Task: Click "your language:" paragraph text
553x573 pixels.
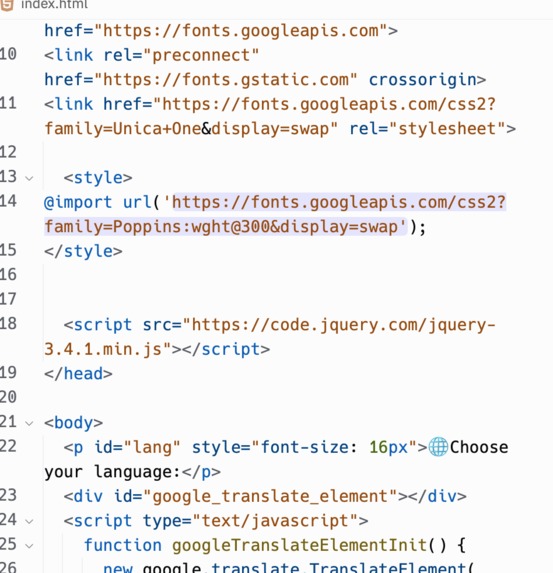Action: click(112, 472)
